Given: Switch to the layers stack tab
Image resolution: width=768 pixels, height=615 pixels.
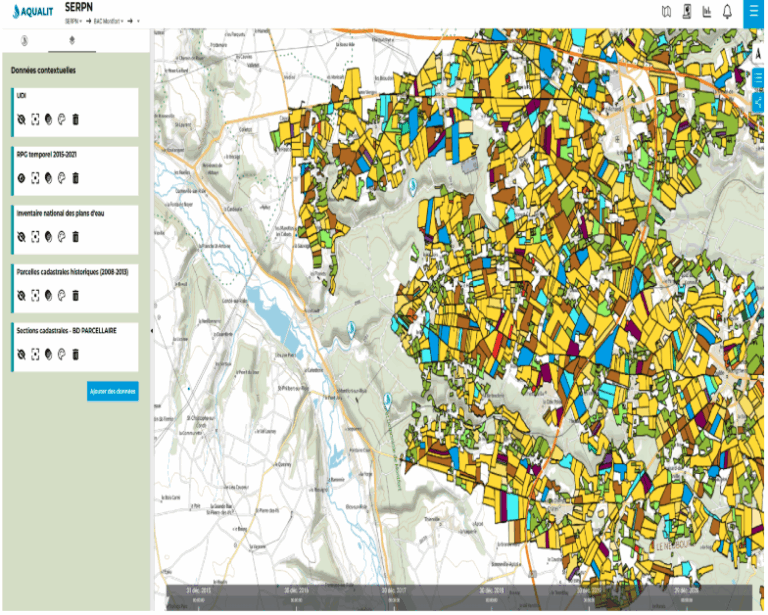Looking at the screenshot, I should click(x=72, y=40).
